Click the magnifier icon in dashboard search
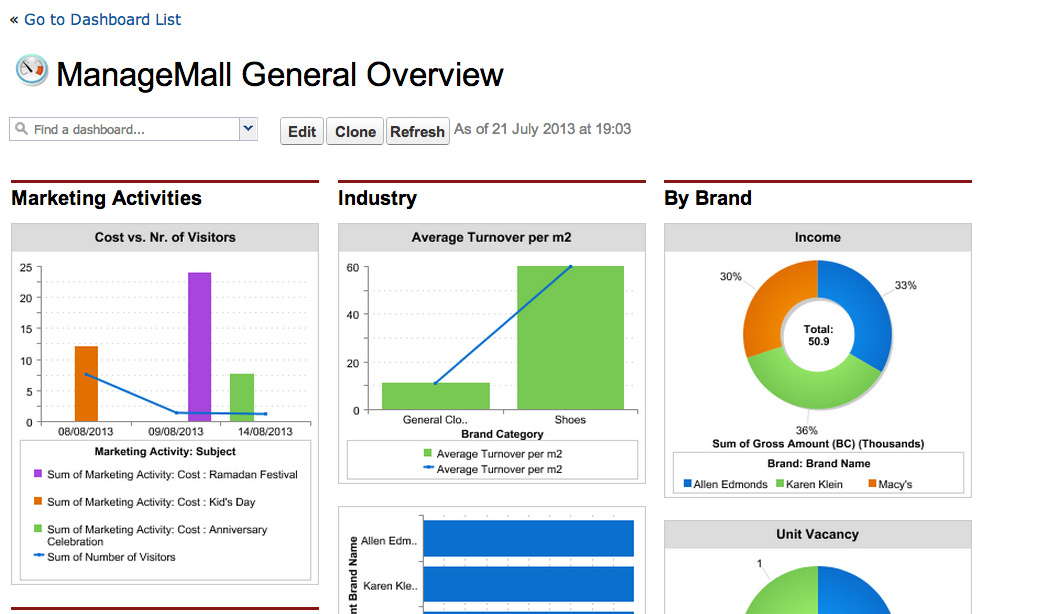 tap(21, 129)
